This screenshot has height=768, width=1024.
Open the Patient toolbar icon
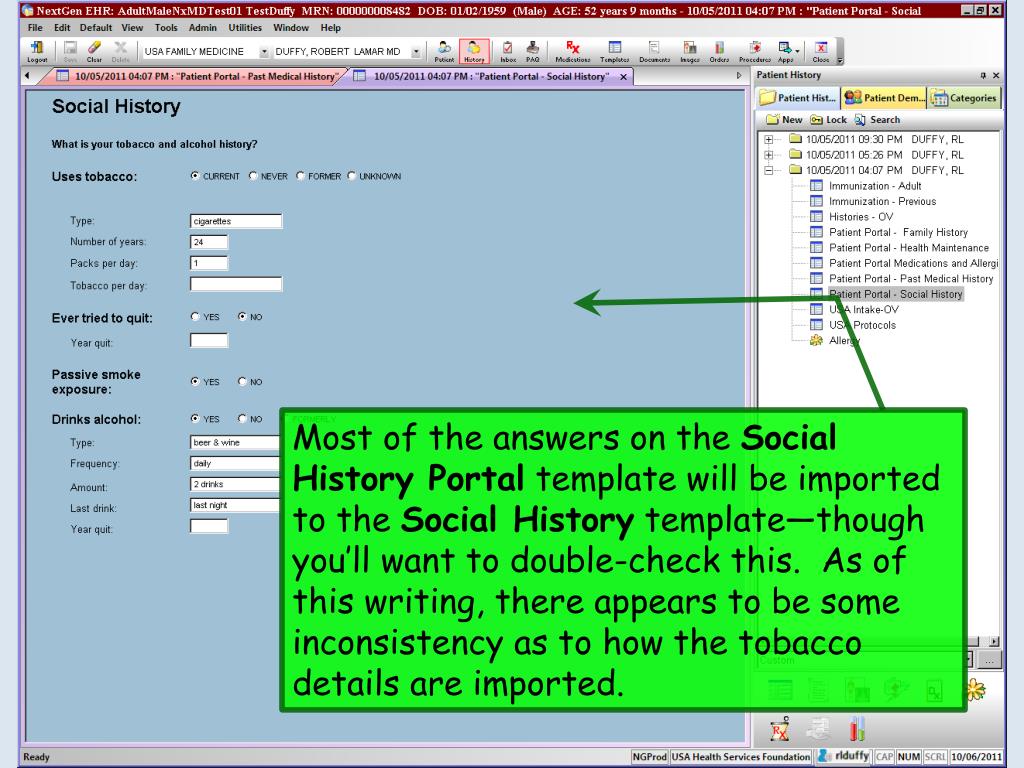pos(444,51)
